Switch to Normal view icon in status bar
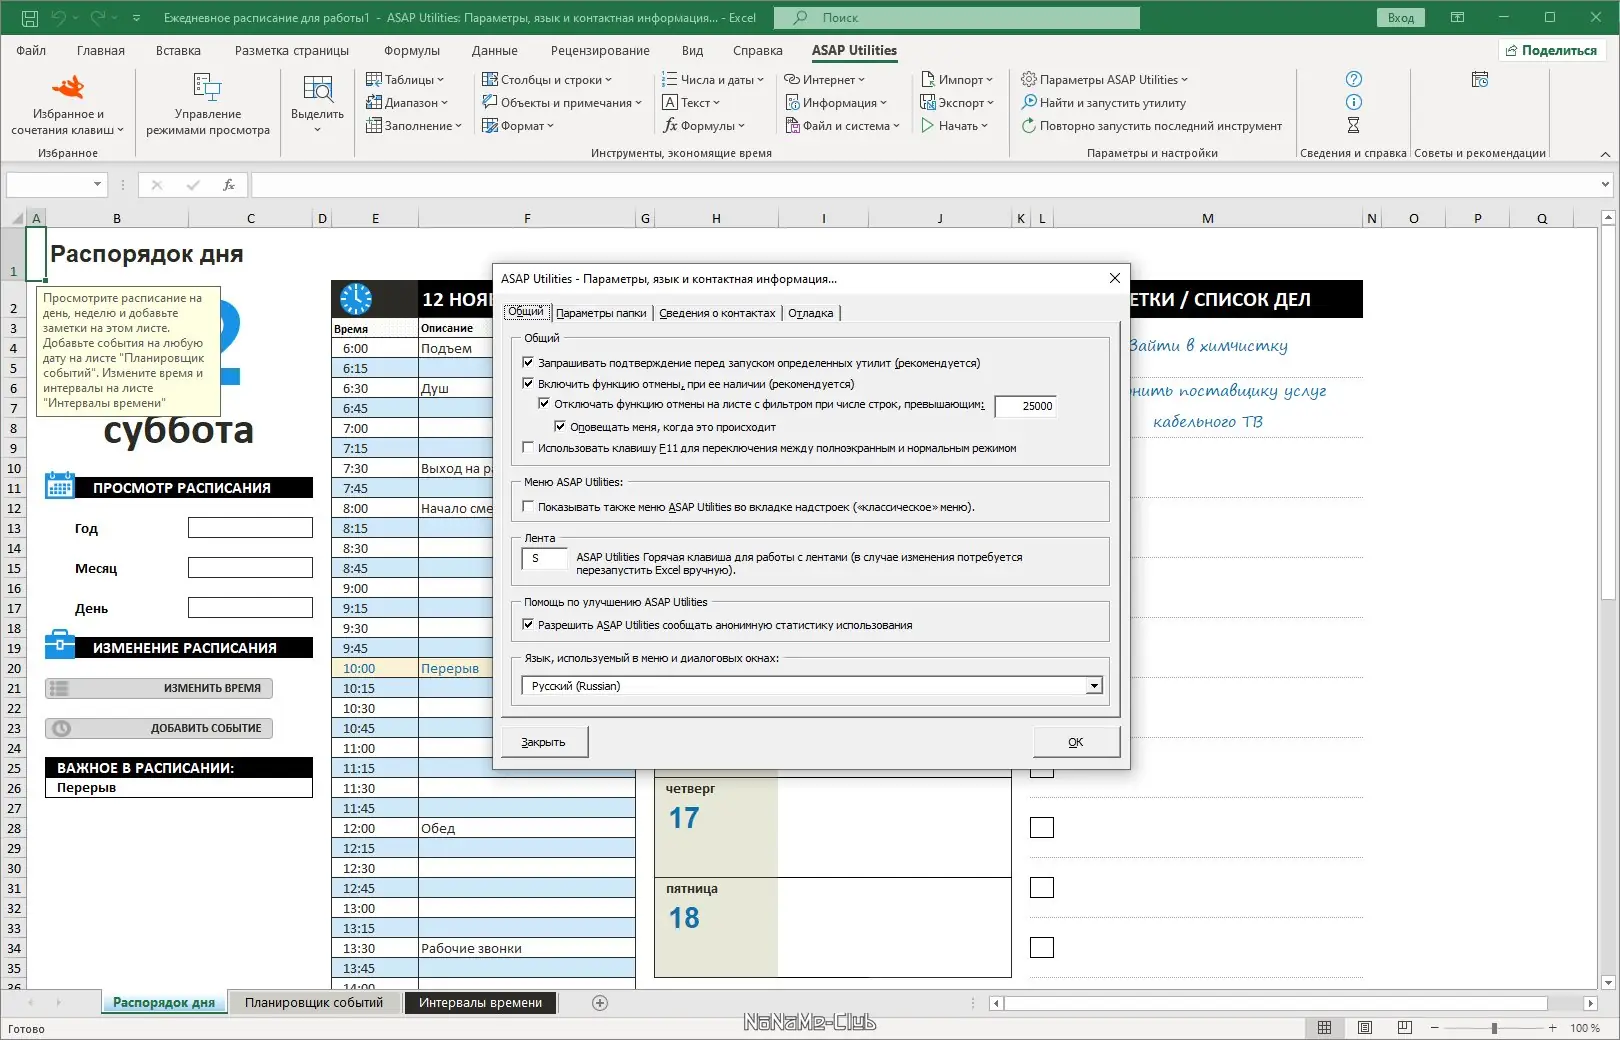This screenshot has width=1620, height=1040. point(1324,1028)
